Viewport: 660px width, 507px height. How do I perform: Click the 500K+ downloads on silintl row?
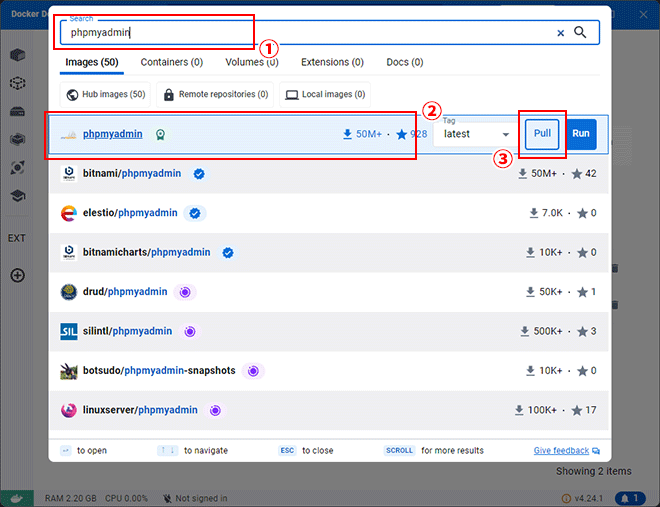point(541,332)
